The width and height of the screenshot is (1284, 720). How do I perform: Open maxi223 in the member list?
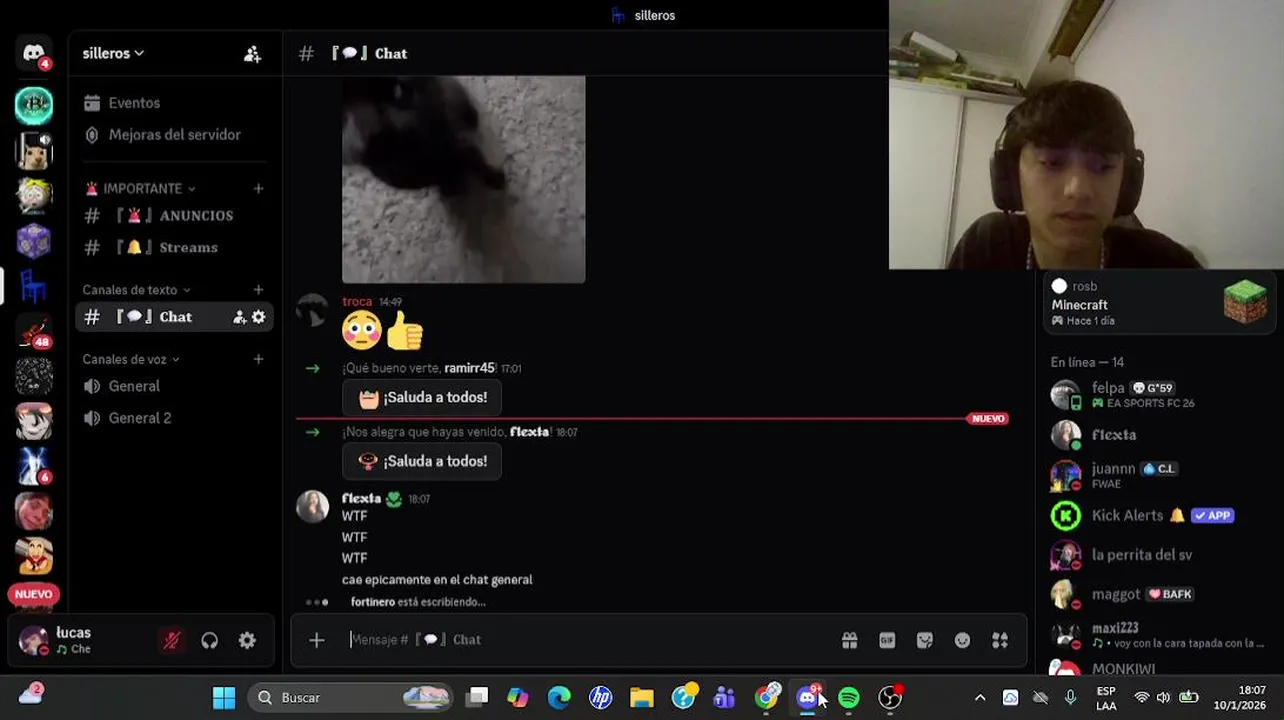click(1155, 635)
